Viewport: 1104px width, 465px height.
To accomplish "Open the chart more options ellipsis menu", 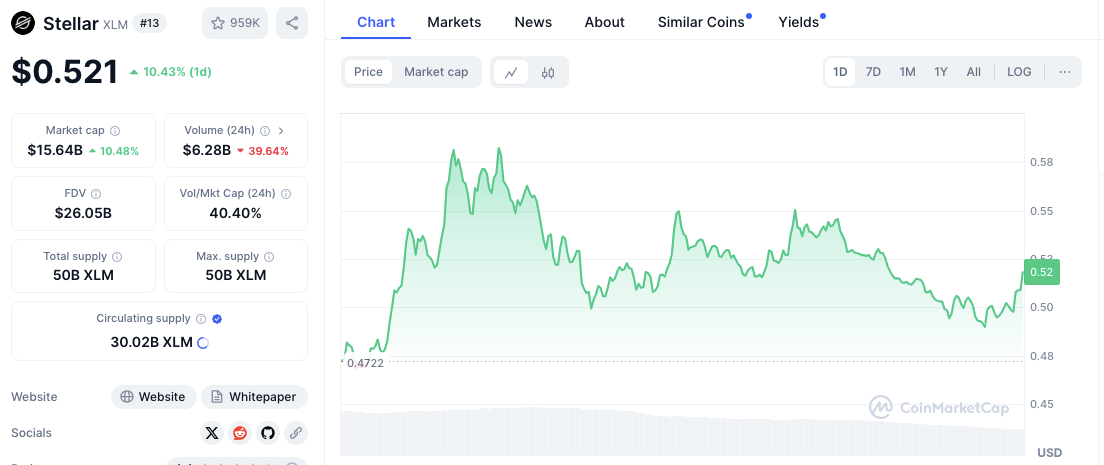I will point(1064,72).
